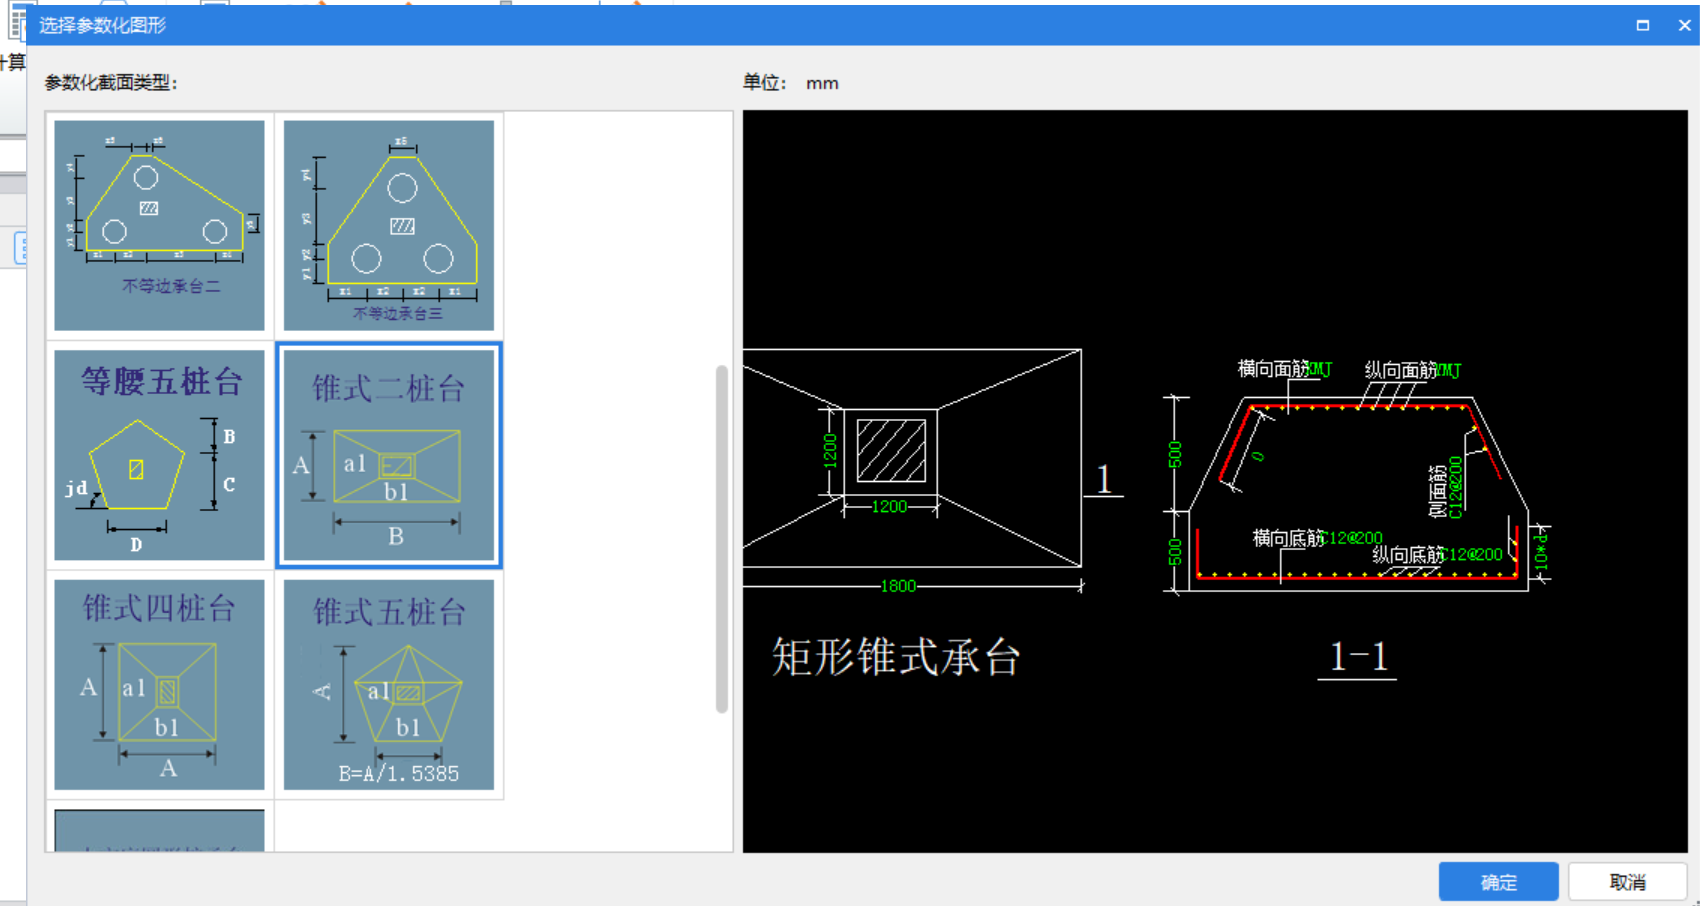The image size is (1700, 906).
Task: Click the 参数化截面类型 label
Action: point(111,83)
